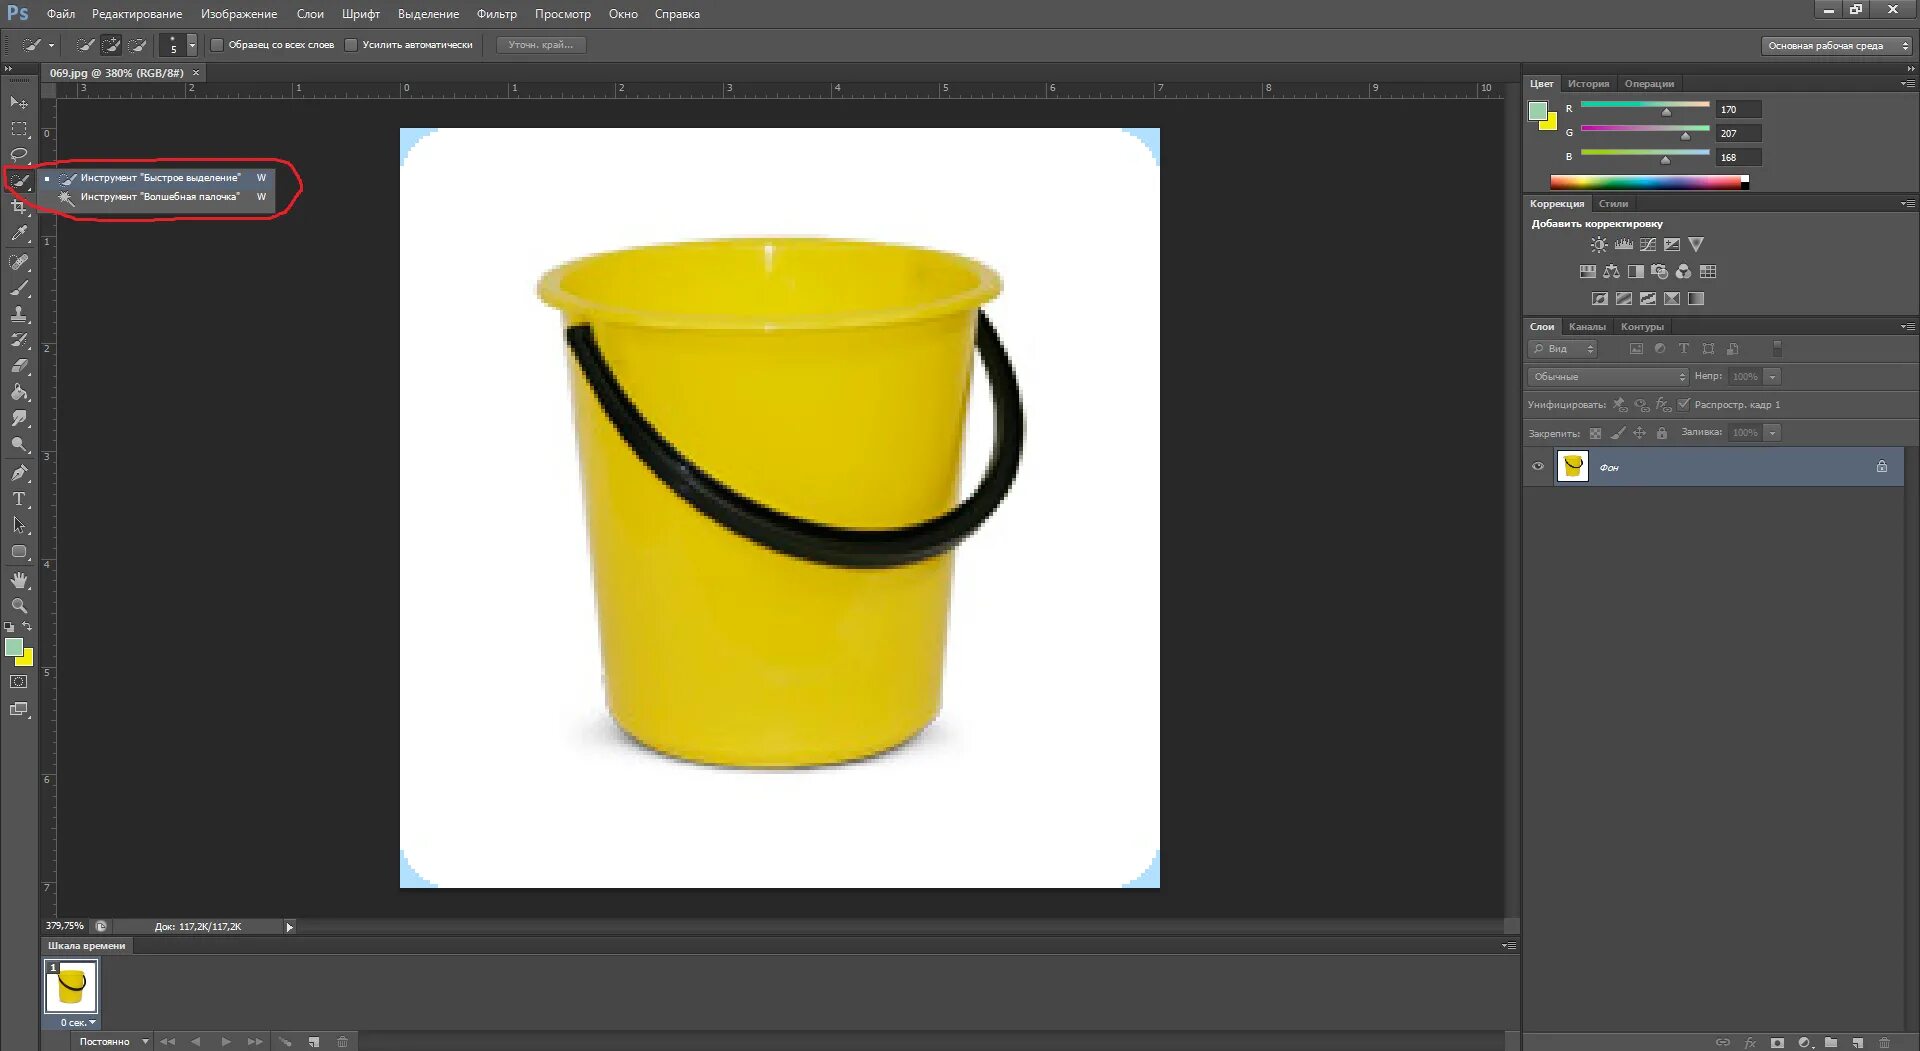1920x1051 pixels.
Task: Add a layer mask
Action: (x=1777, y=1043)
